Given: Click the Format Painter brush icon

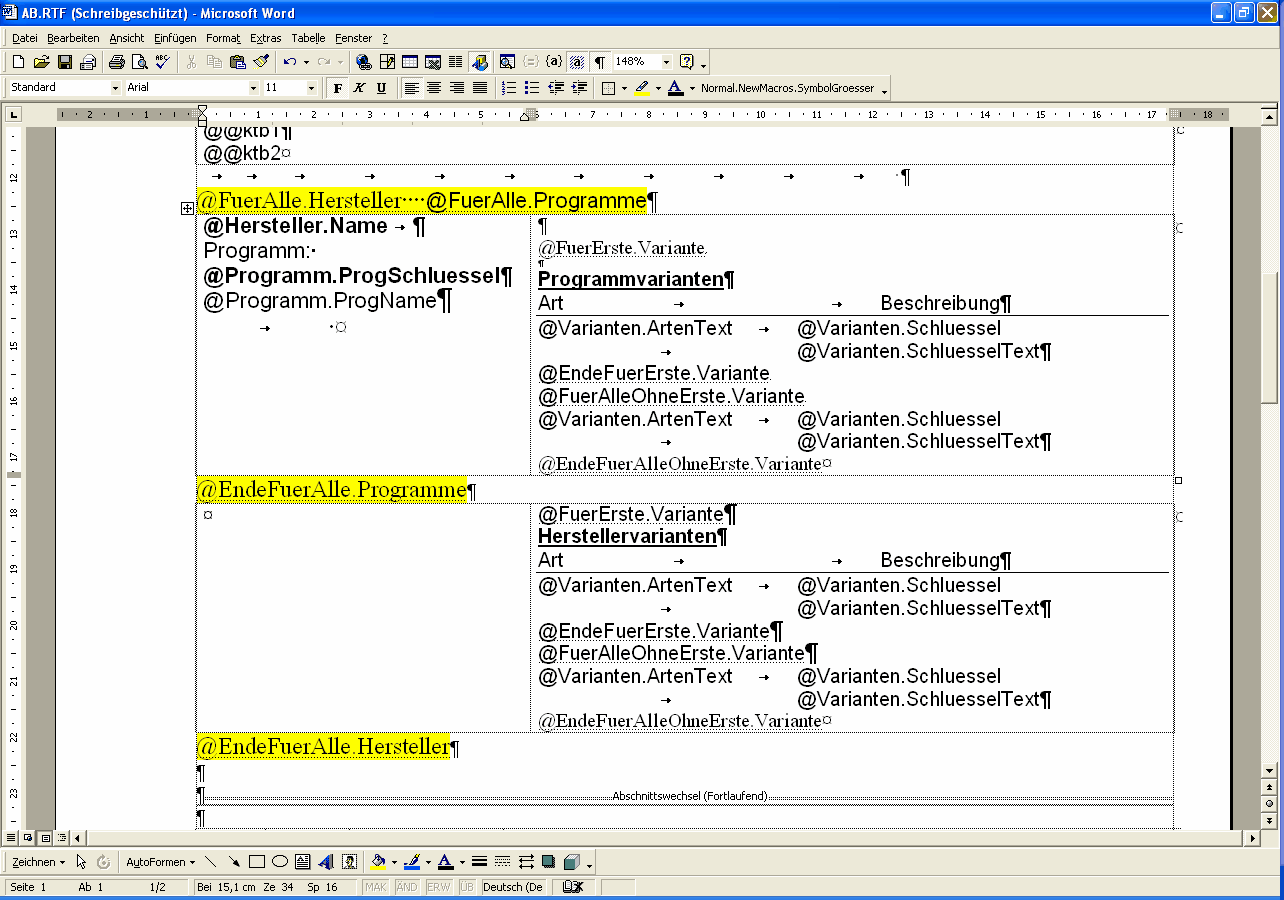Looking at the screenshot, I should click(261, 62).
